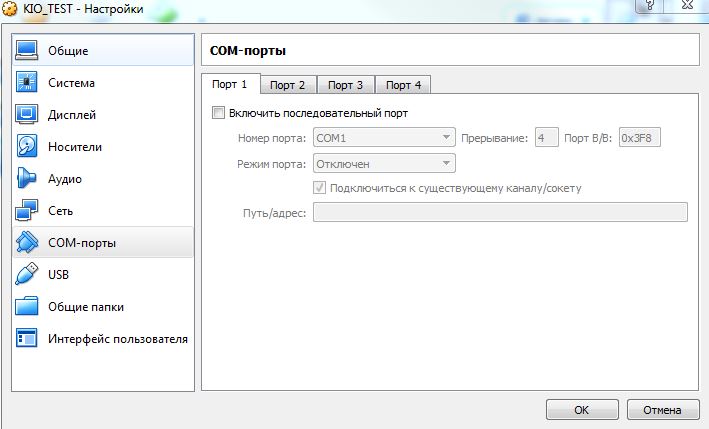Toggle Подключиться к существующему каналу/сокету checkbox
Screen dimensions: 709x429
click(x=320, y=187)
